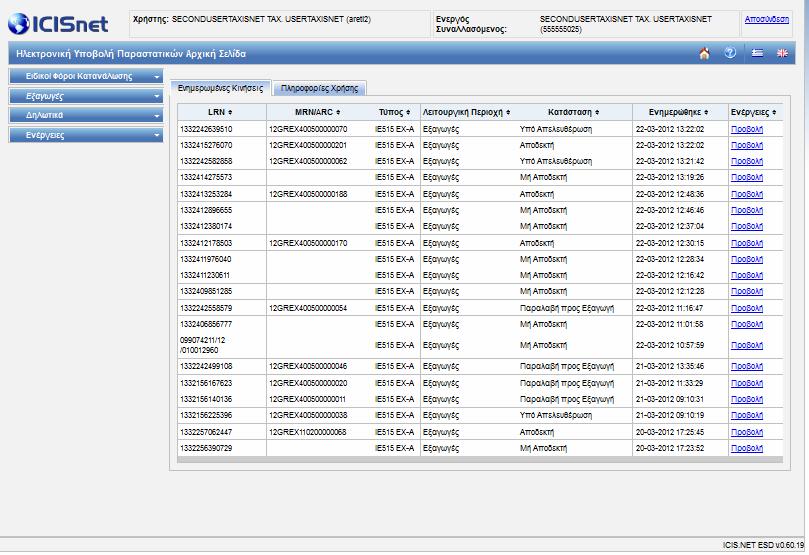
Task: Expand Ειδικοί Φόροι Κατανάλωσης menu
Action: pyautogui.click(x=86, y=76)
